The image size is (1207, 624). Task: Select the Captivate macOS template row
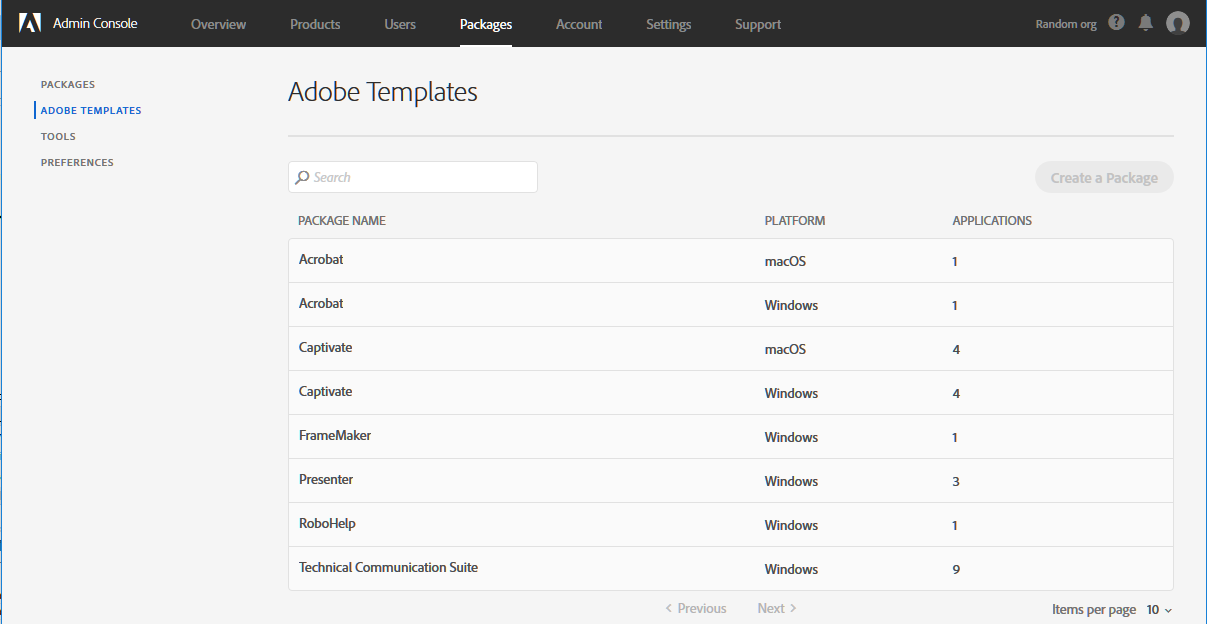coord(730,349)
